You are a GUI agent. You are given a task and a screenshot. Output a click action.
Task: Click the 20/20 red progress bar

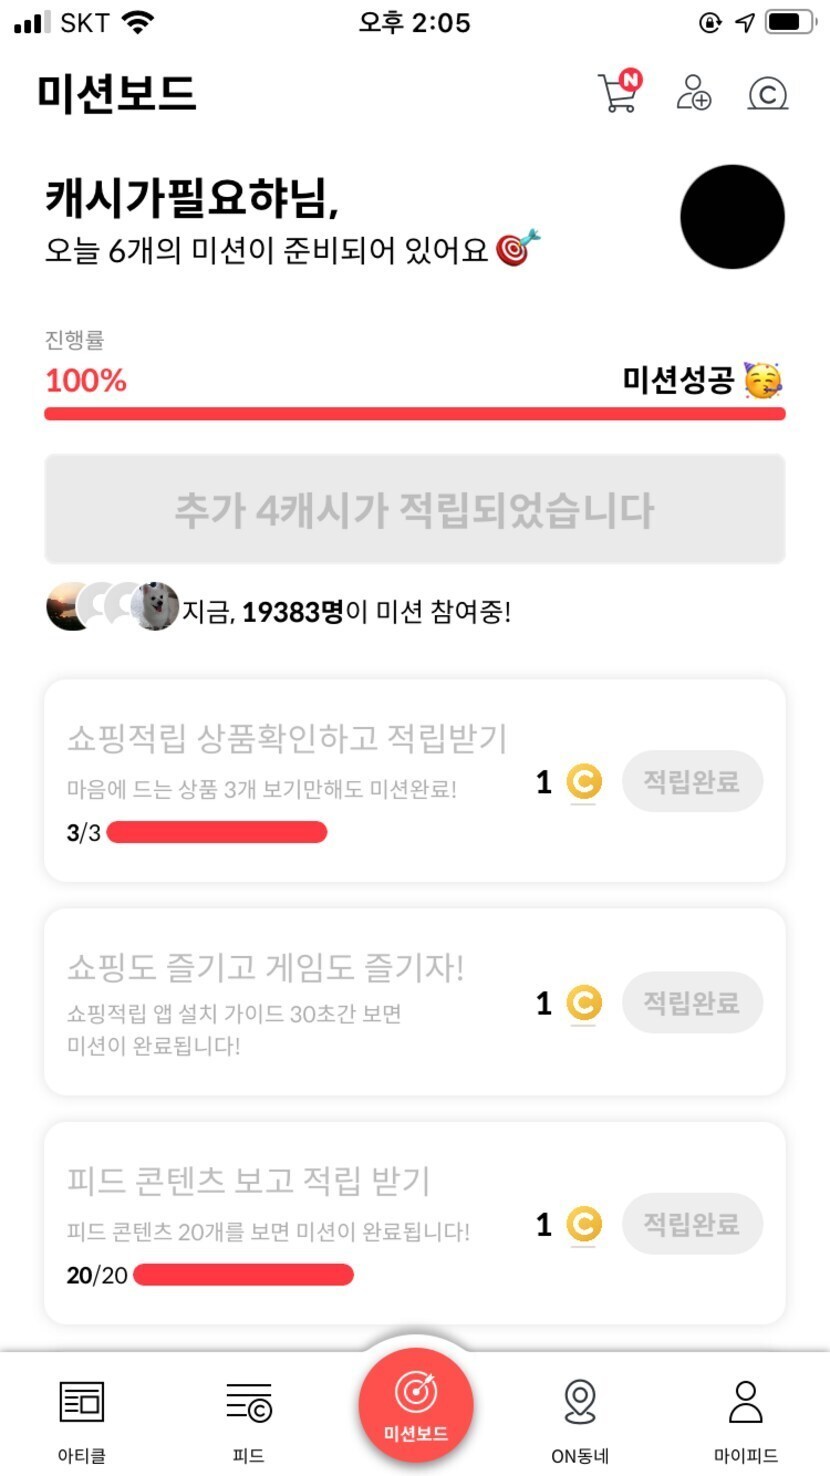pyautogui.click(x=243, y=1274)
